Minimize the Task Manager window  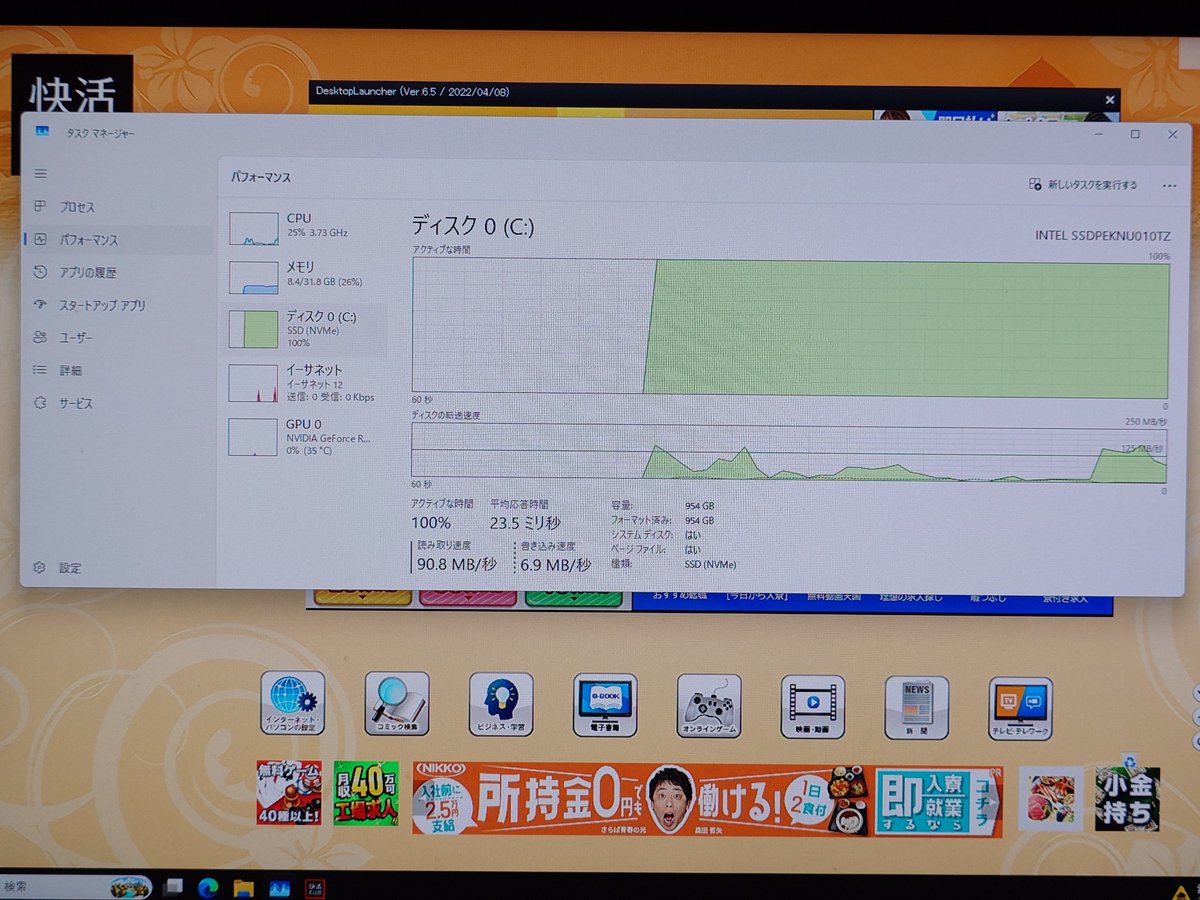point(1098,134)
